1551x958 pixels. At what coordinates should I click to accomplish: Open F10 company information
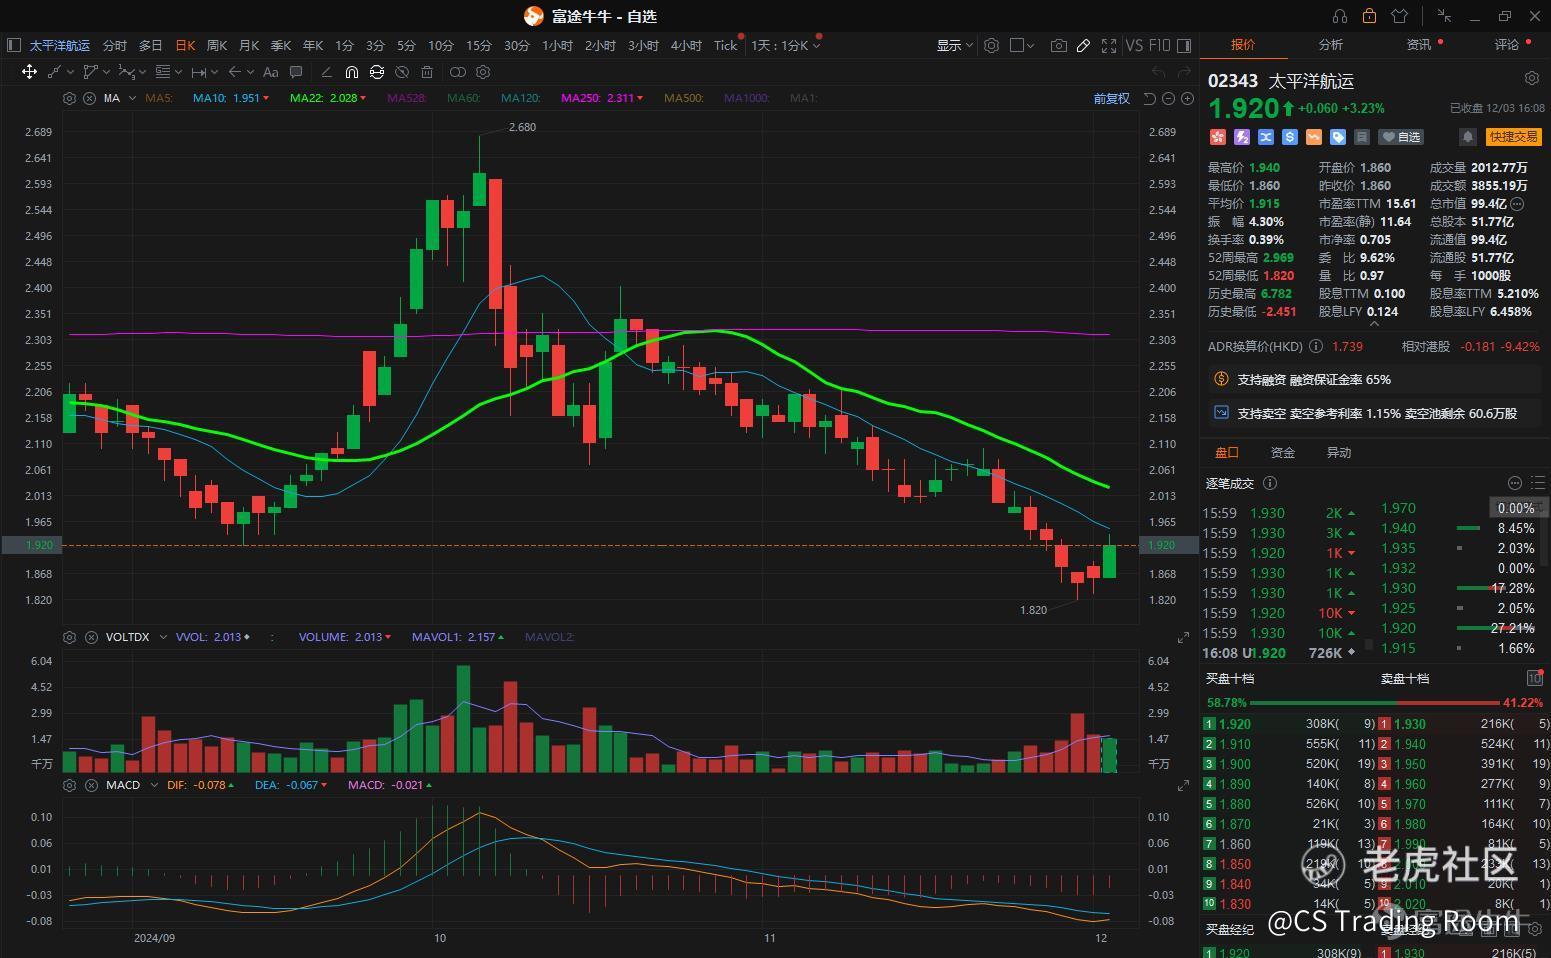point(1159,45)
